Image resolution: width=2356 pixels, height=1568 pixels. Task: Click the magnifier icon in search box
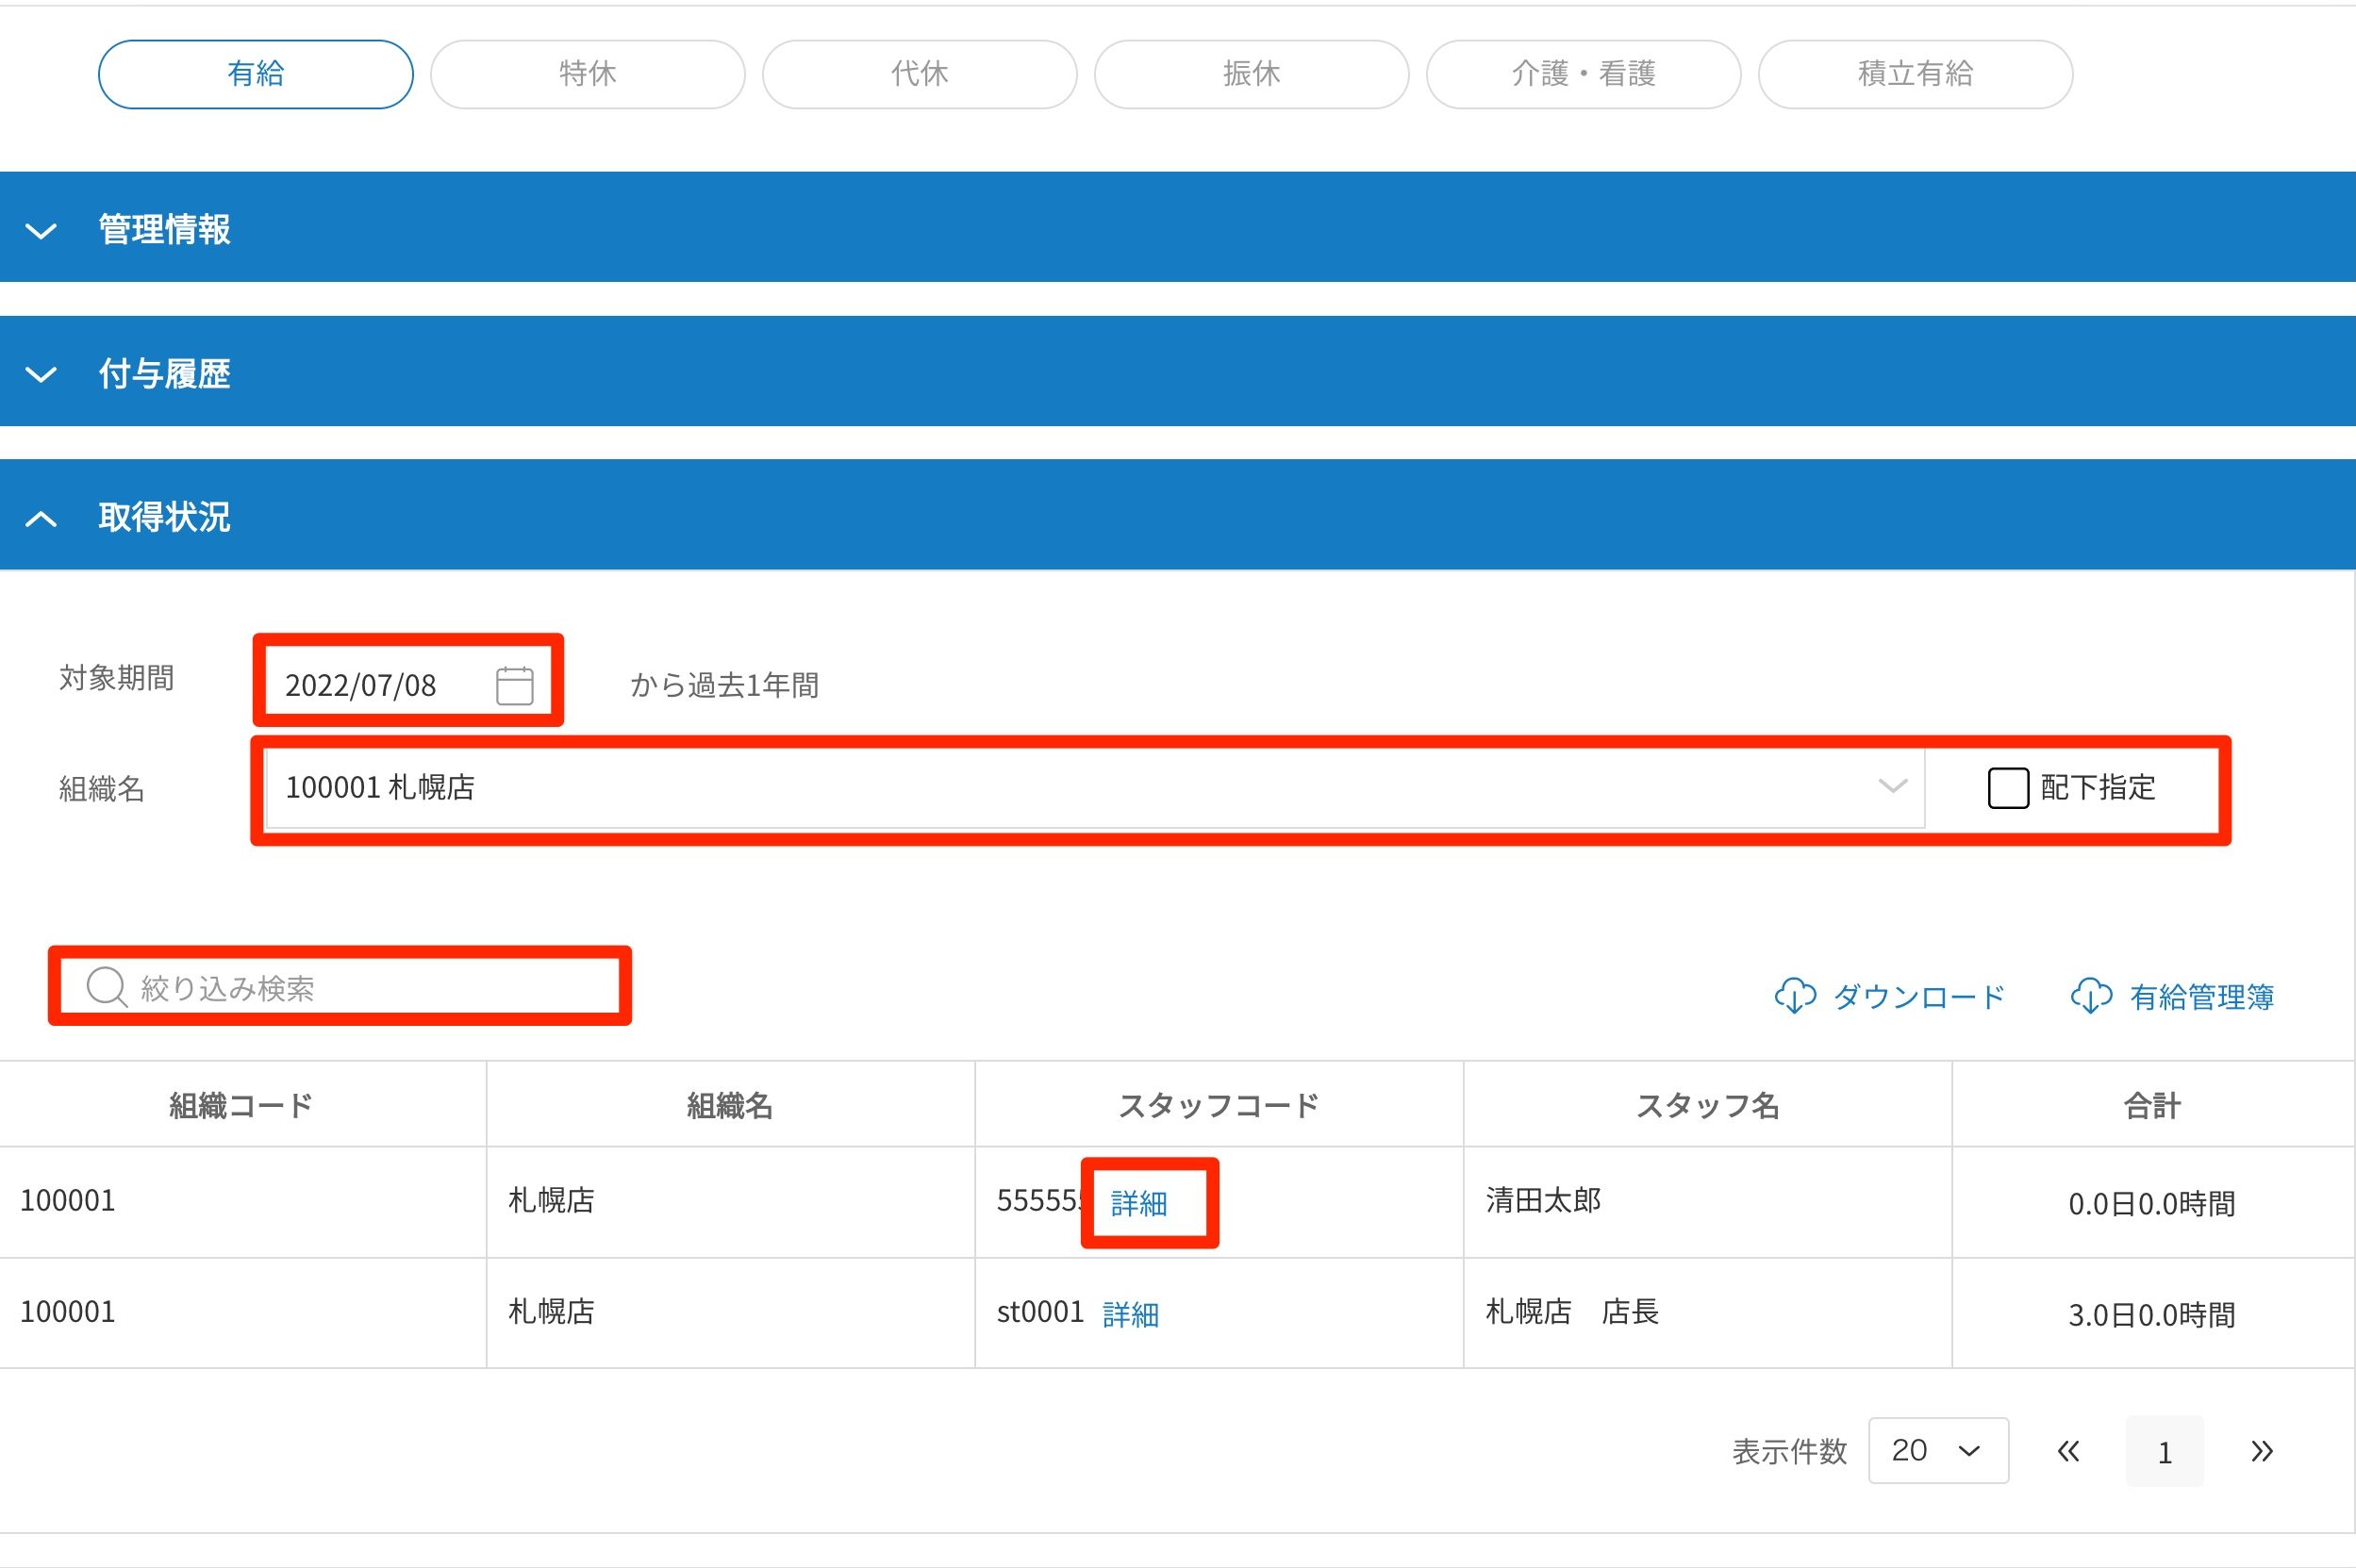click(106, 987)
